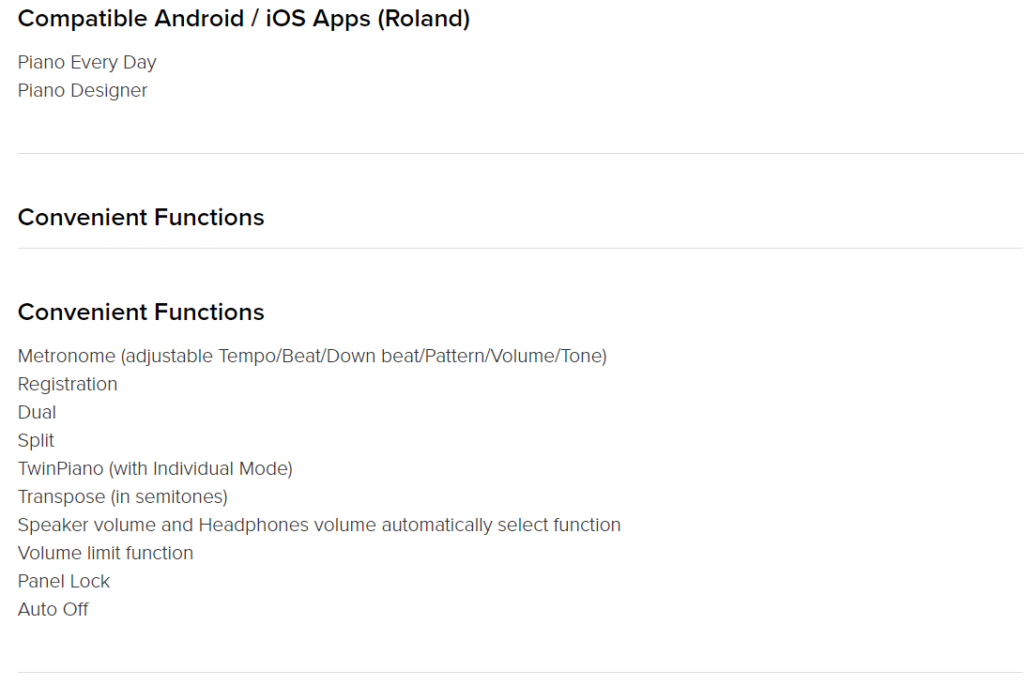Select the Piano Every Day text
The height and width of the screenshot is (686, 1024).
pyautogui.click(x=87, y=63)
